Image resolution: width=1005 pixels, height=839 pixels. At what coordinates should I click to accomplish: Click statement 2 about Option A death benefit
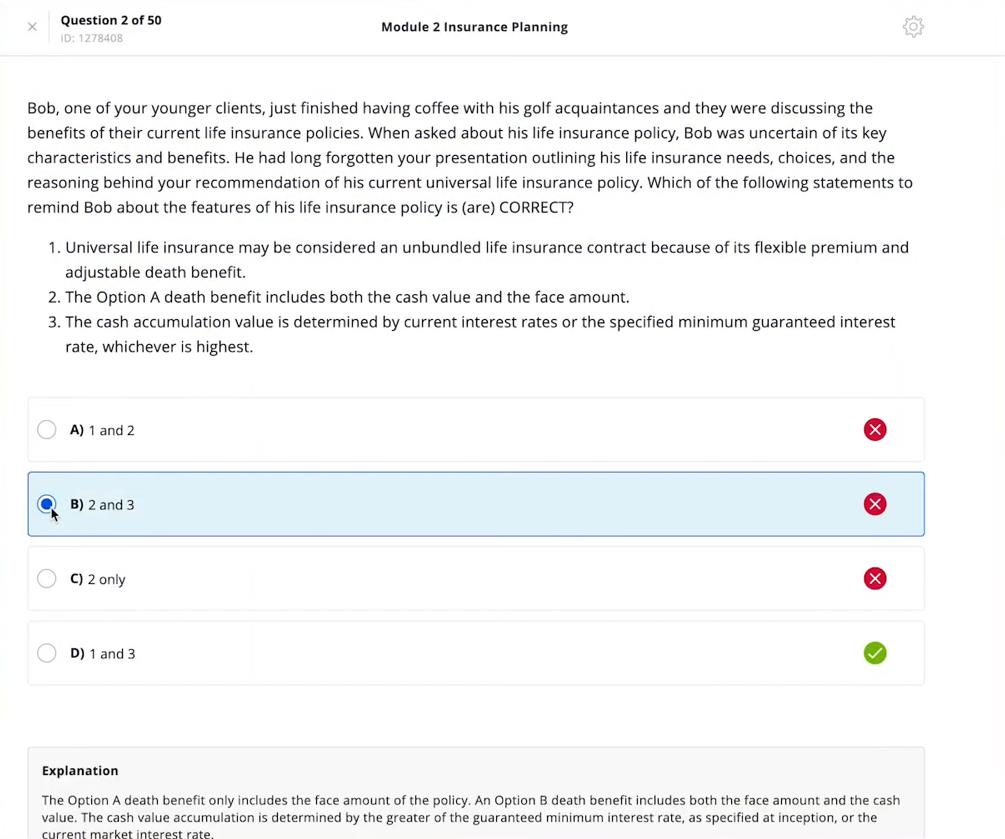tap(347, 297)
